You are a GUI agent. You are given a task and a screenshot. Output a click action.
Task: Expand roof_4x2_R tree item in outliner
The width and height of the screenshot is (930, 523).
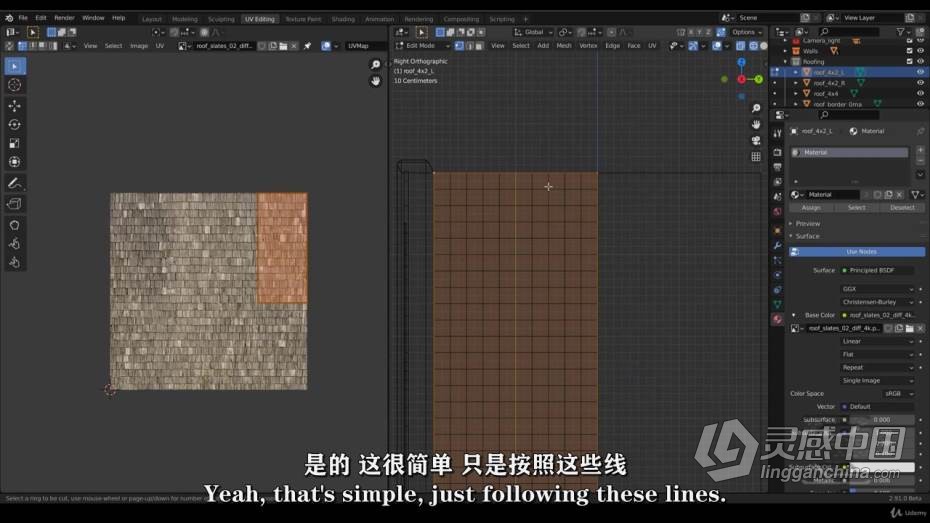coord(796,83)
